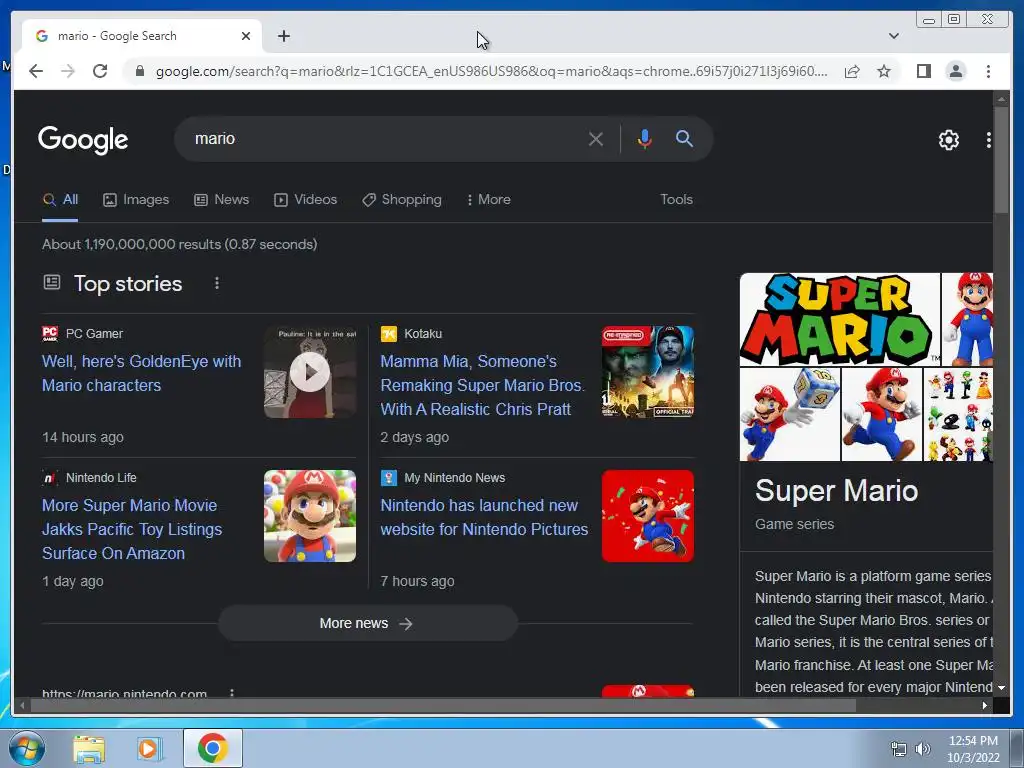Screen dimensions: 1024x768
Task: Open the Top stories three-dot options
Action: (x=217, y=283)
